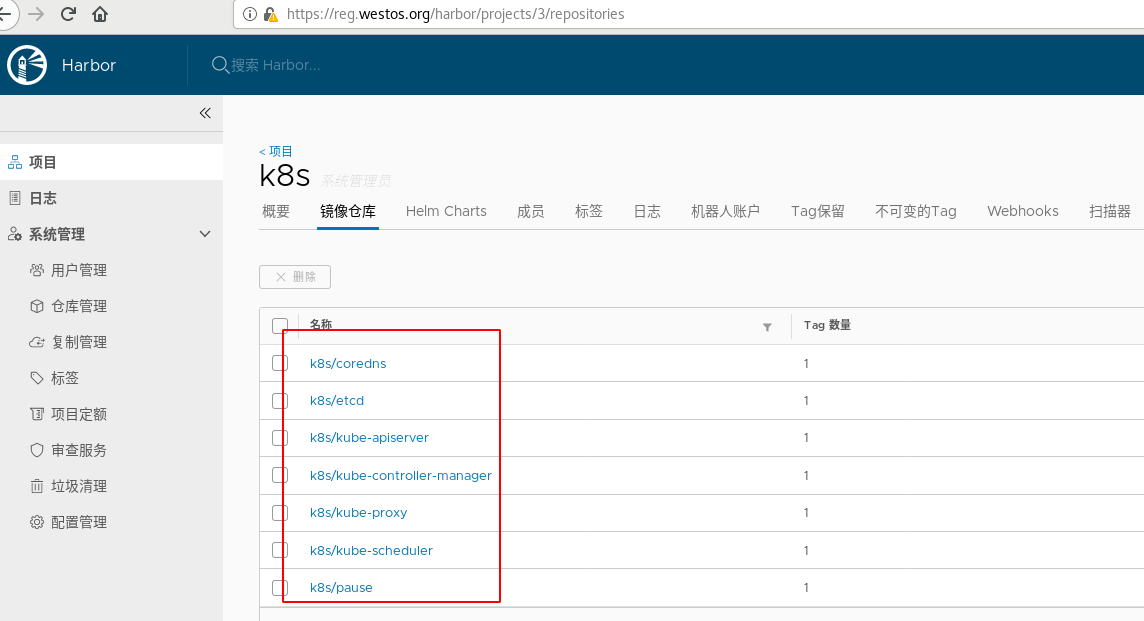
Task: Click the Harbor lighthouse logo
Action: 27,65
